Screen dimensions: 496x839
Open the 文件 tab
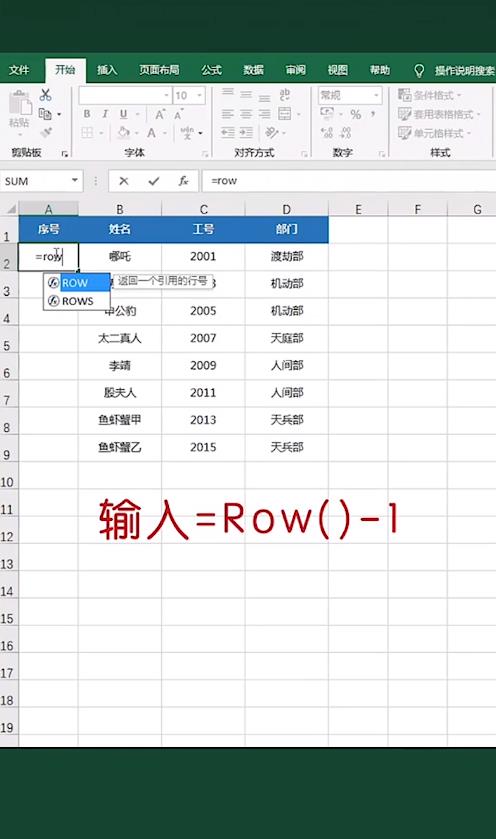click(19, 70)
